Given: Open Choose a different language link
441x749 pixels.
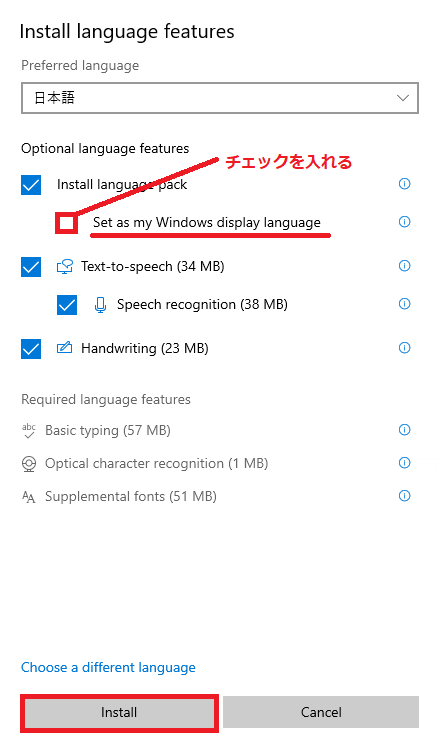Looking at the screenshot, I should (108, 667).
